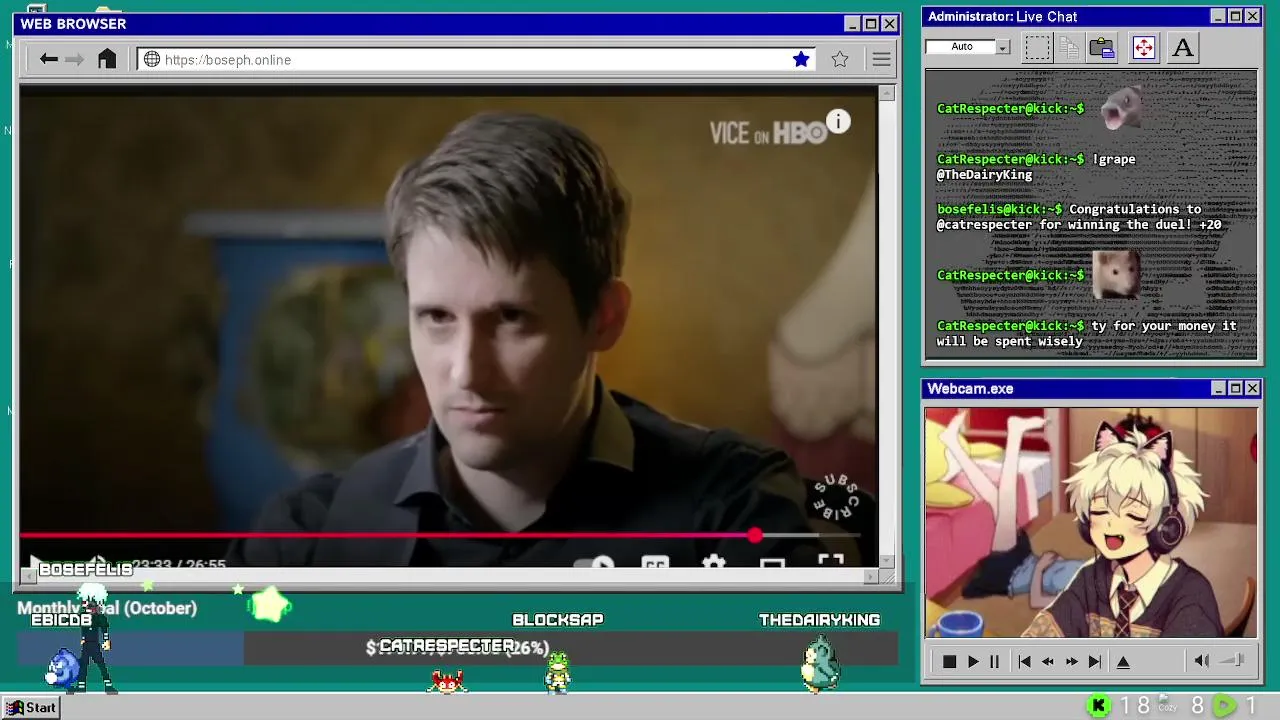
Task: Click the outlined favorites star icon
Action: click(840, 60)
